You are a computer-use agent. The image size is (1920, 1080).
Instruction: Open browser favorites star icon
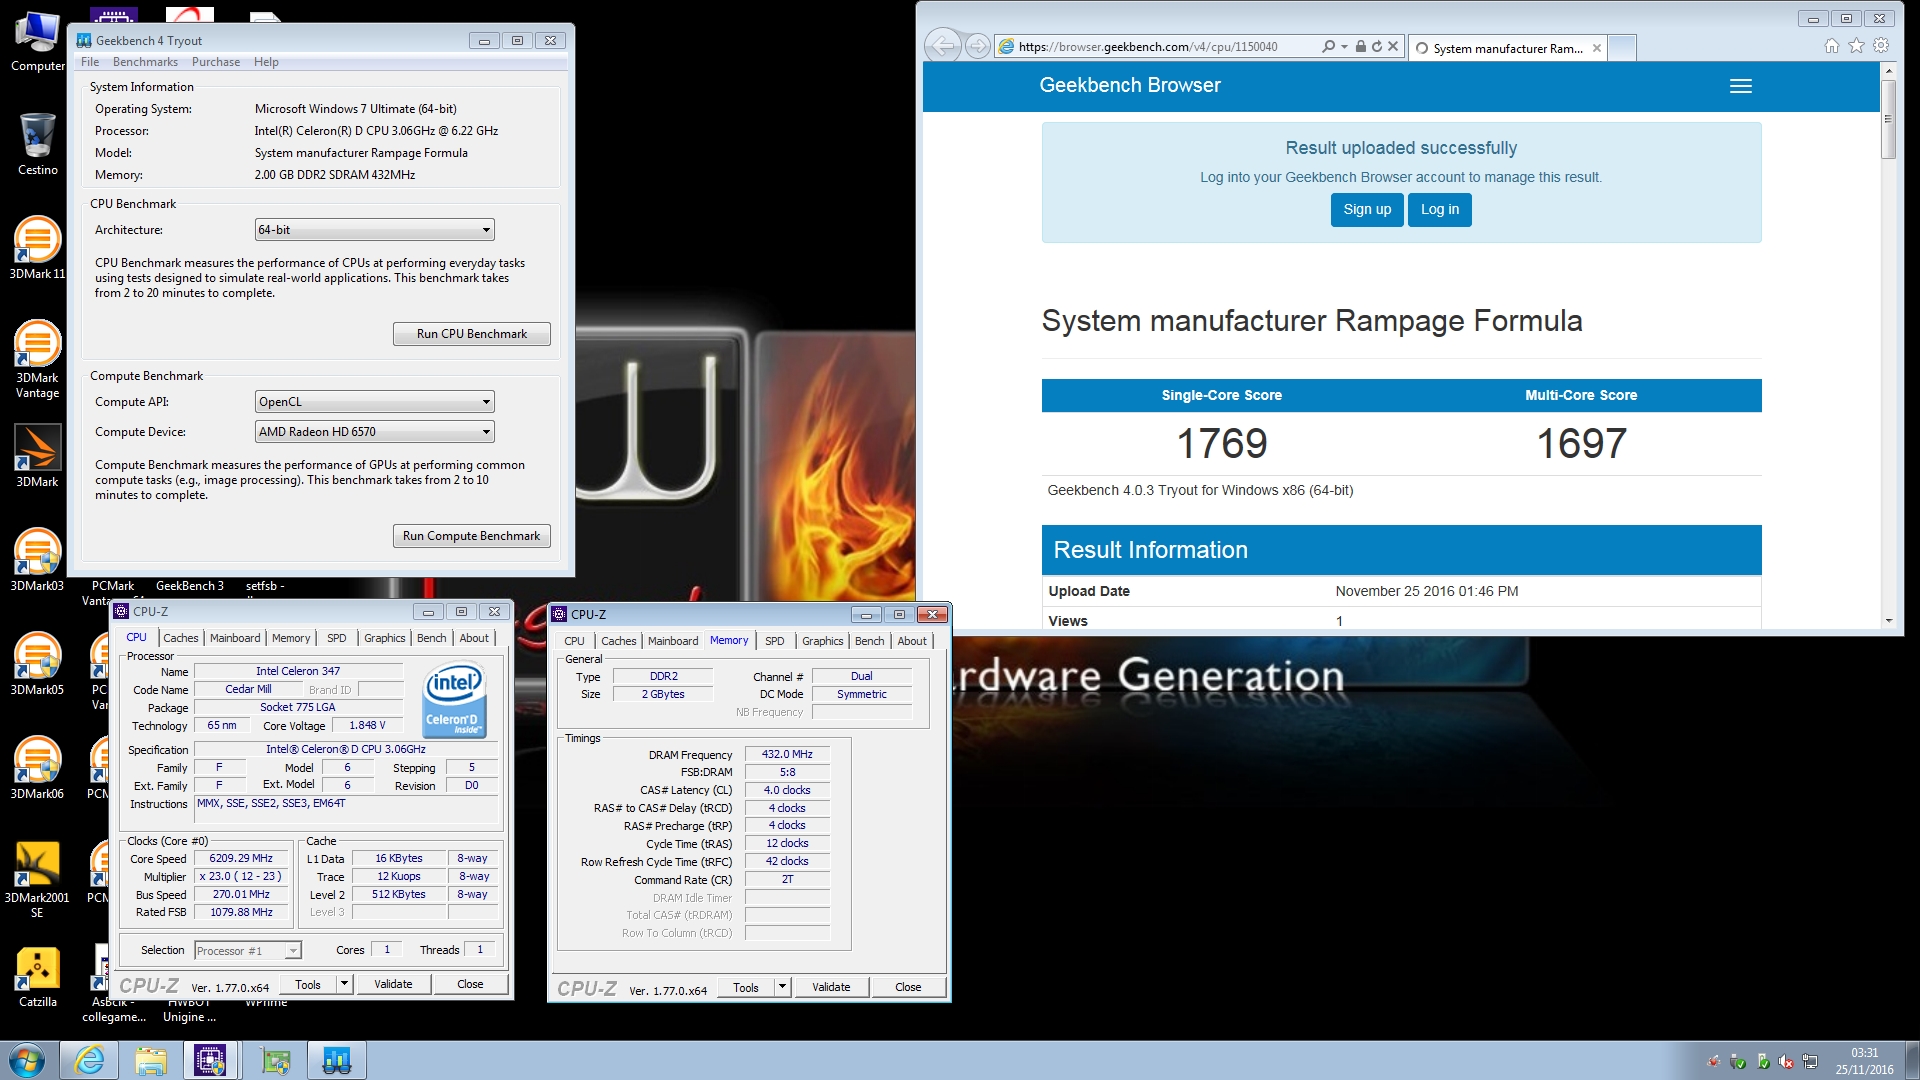[x=1856, y=46]
